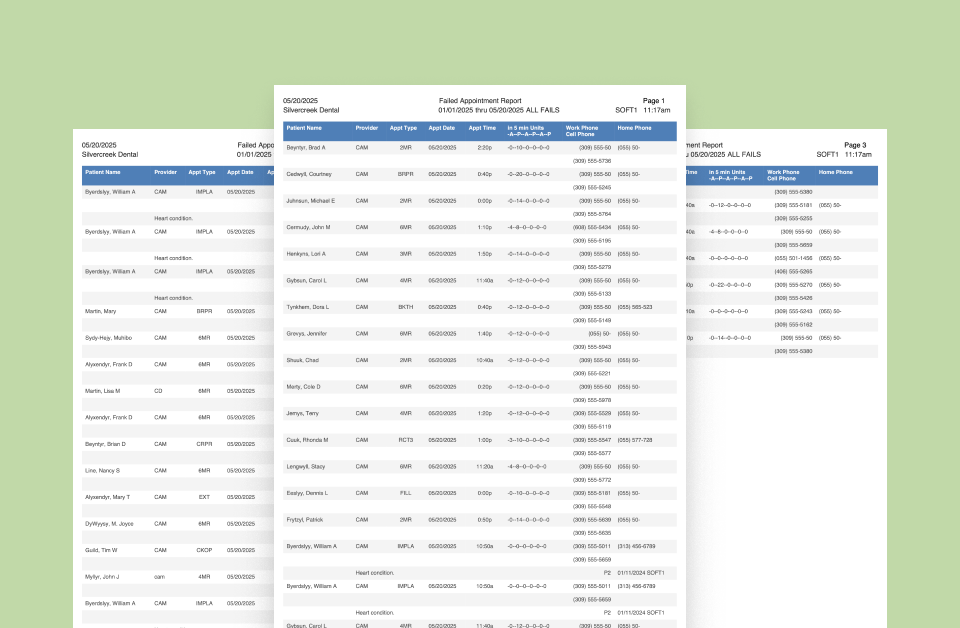Select the Appt Type column header
This screenshot has width=960, height=628.
(x=403, y=128)
